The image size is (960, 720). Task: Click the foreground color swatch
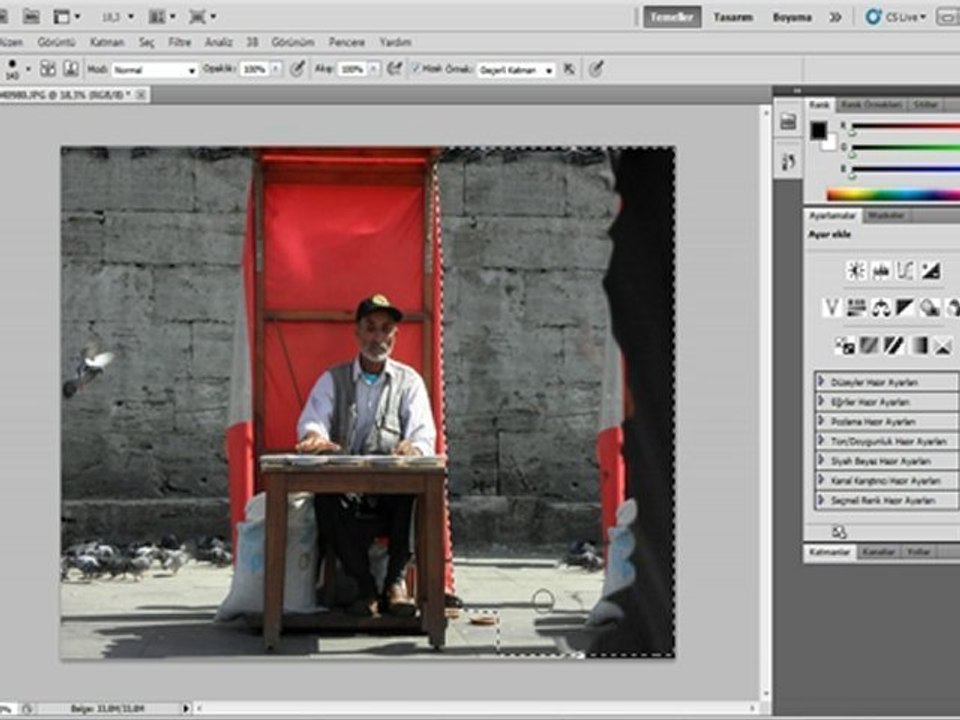819,130
